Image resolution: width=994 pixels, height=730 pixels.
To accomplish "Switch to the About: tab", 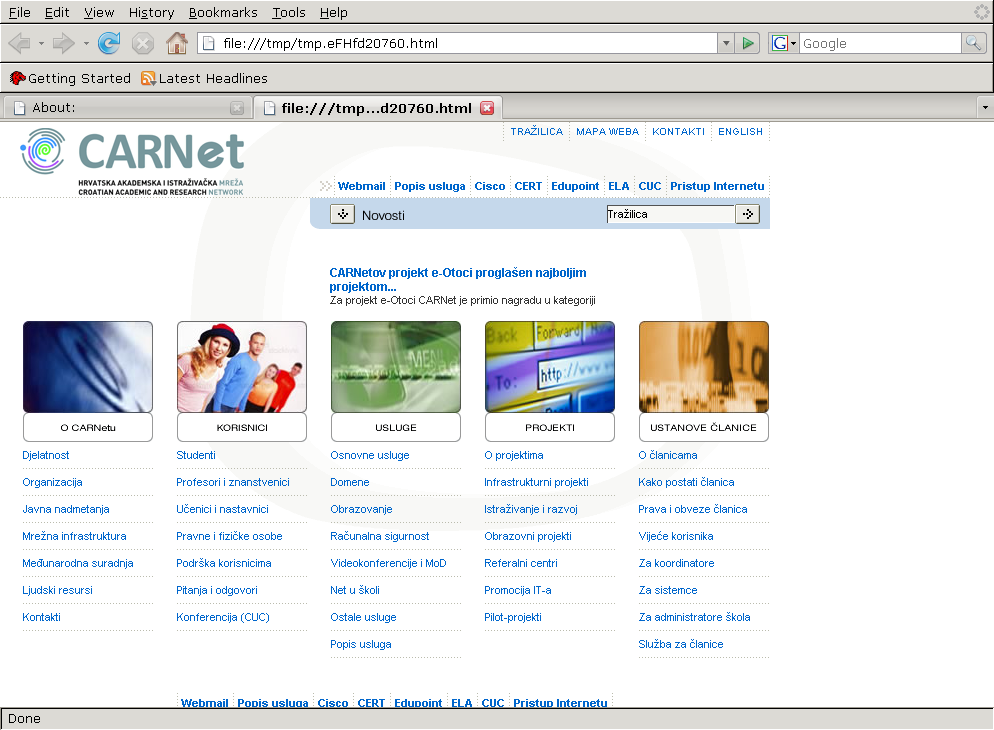I will (x=126, y=108).
